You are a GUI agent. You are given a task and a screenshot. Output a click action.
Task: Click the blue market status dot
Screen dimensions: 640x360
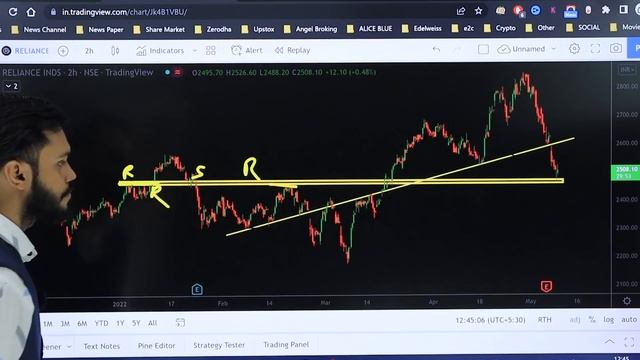tap(167, 72)
